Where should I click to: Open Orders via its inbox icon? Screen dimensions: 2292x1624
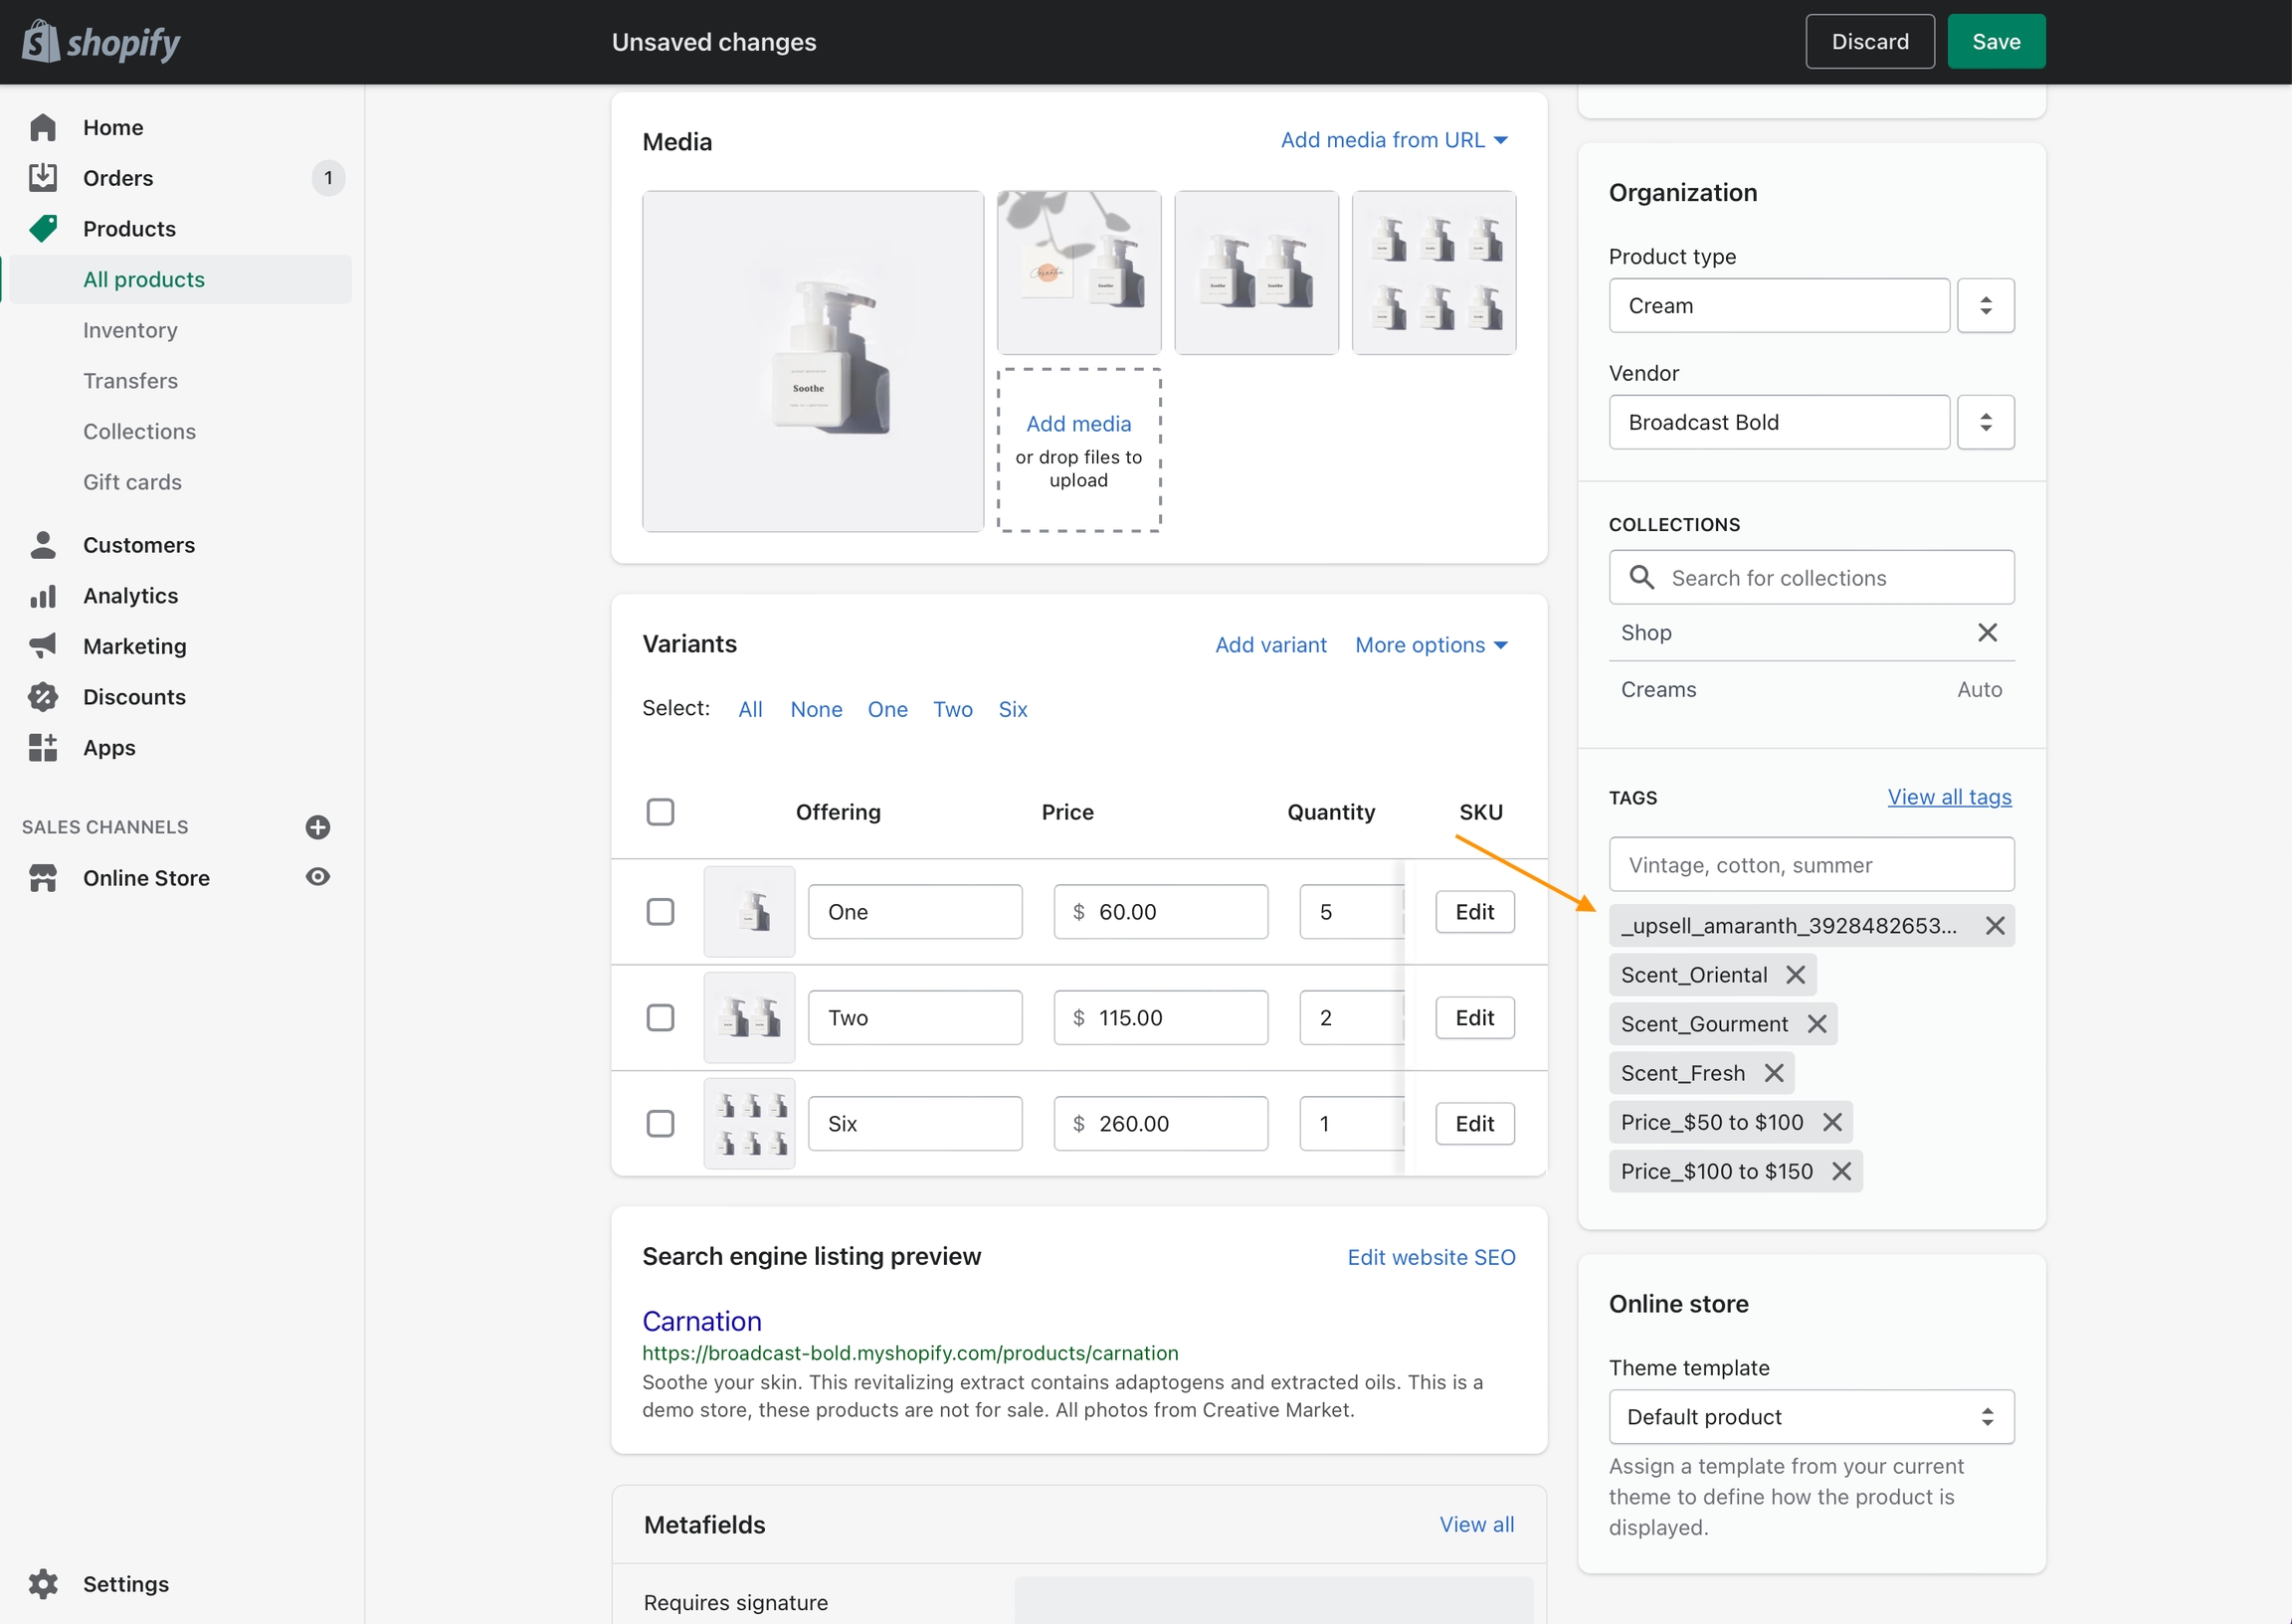click(43, 178)
